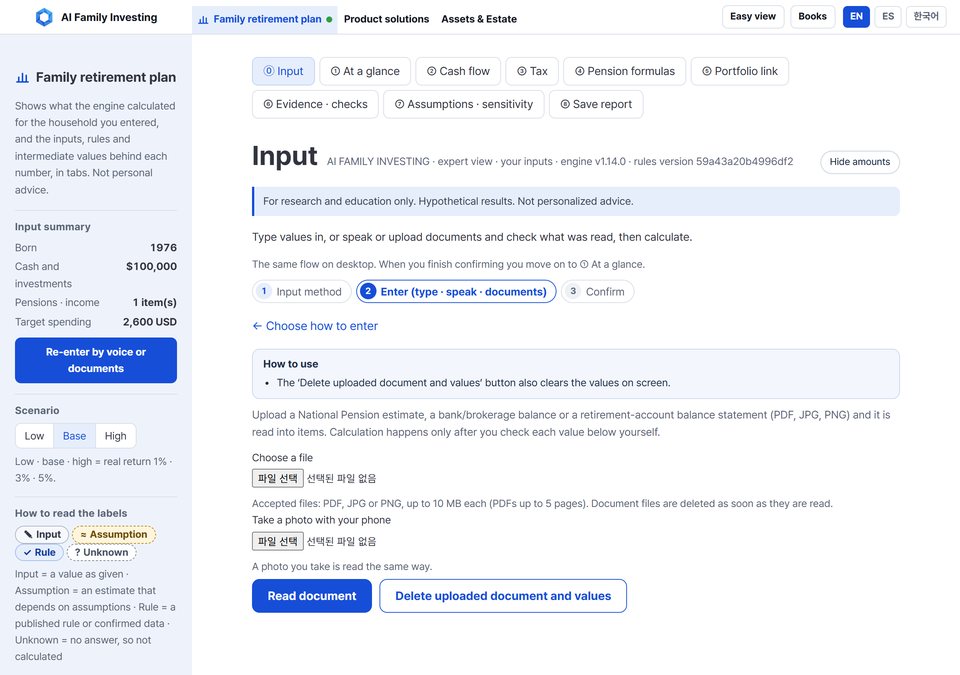960x675 pixels.
Task: Open the Pension formulas tab
Action: pos(624,72)
